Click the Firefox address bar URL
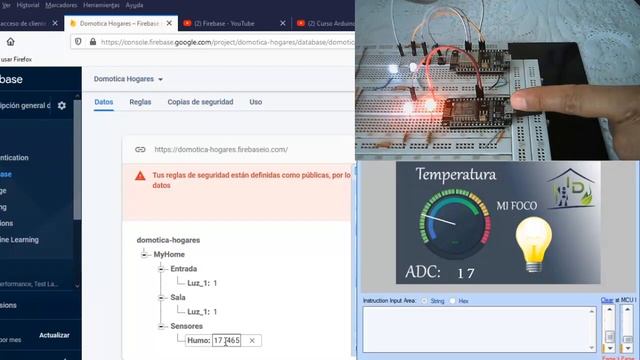640x360 pixels. point(227,42)
